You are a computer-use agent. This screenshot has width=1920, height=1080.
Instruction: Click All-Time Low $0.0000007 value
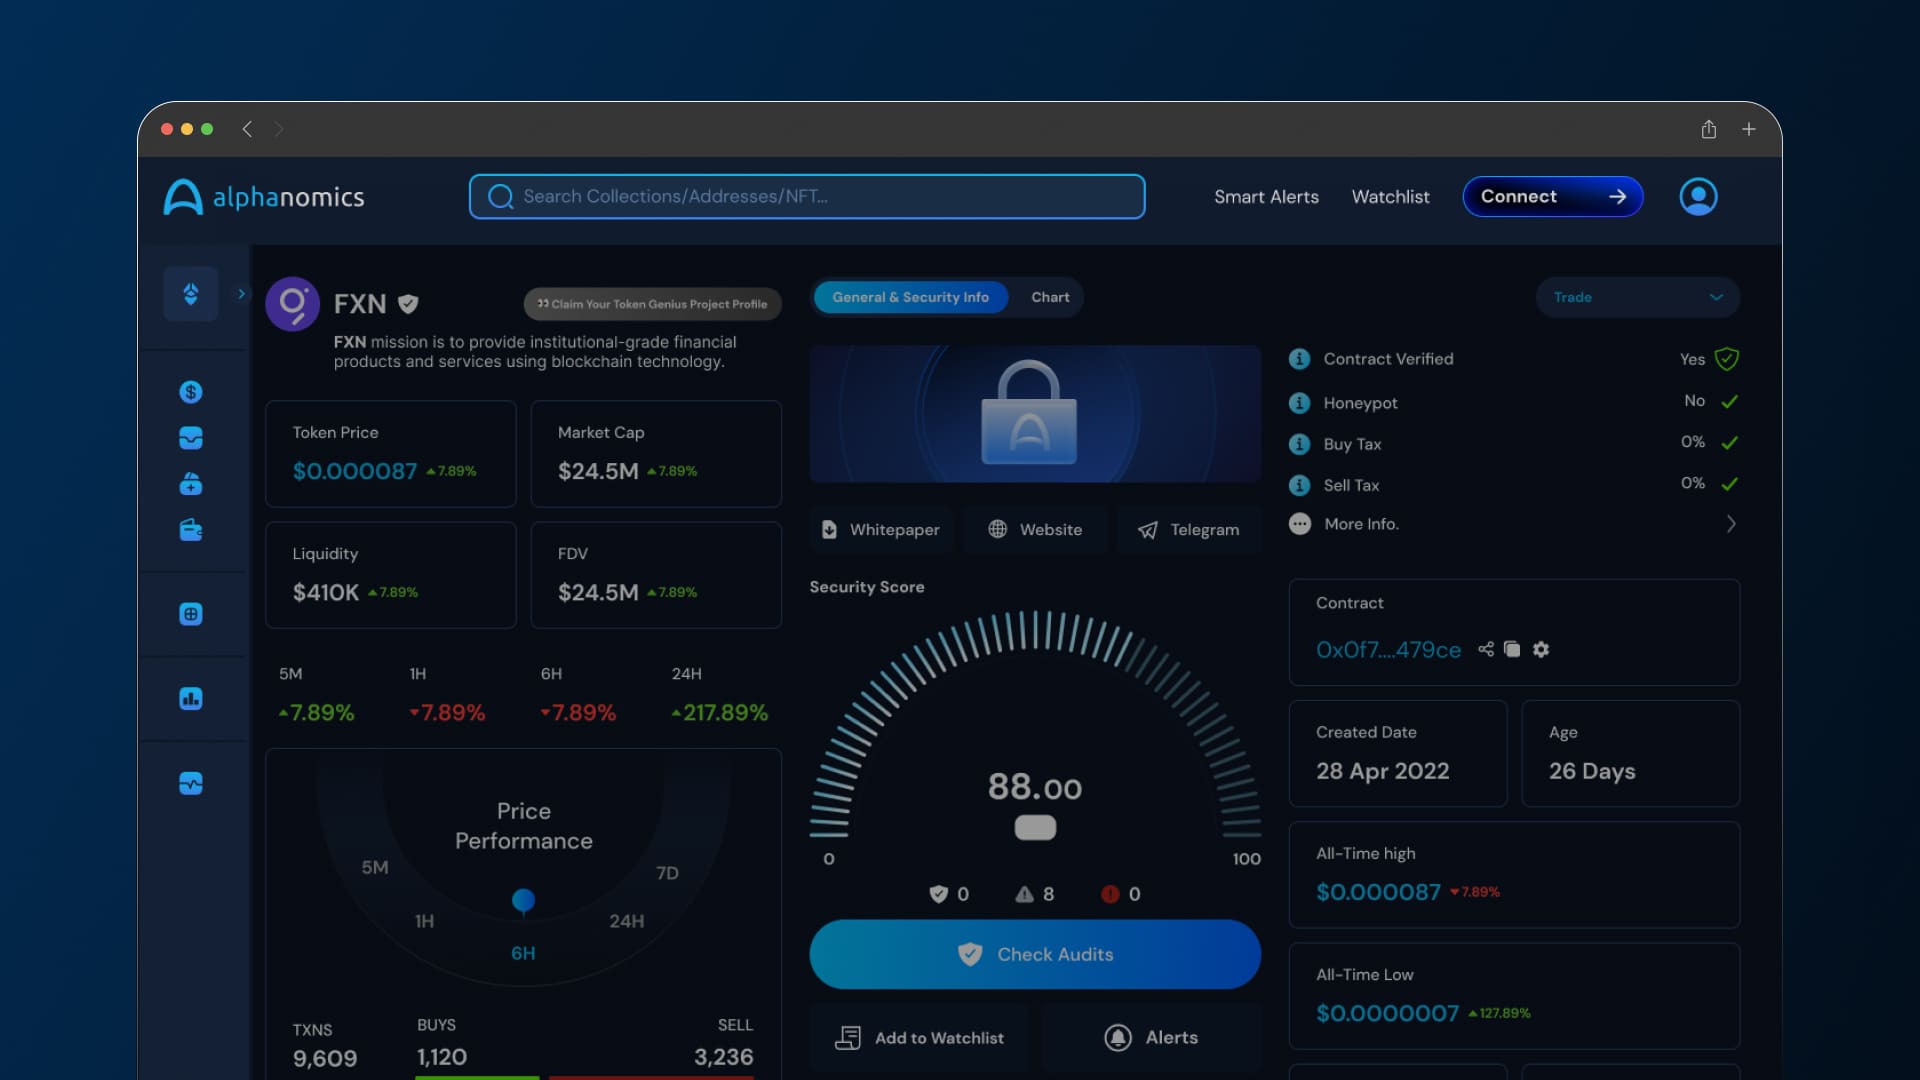point(1387,1013)
